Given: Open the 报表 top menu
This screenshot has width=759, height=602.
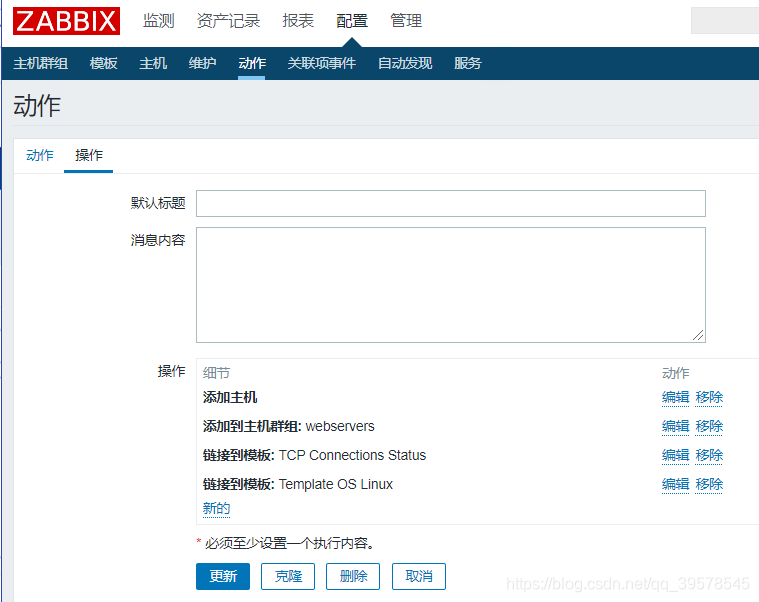Looking at the screenshot, I should 298,21.
